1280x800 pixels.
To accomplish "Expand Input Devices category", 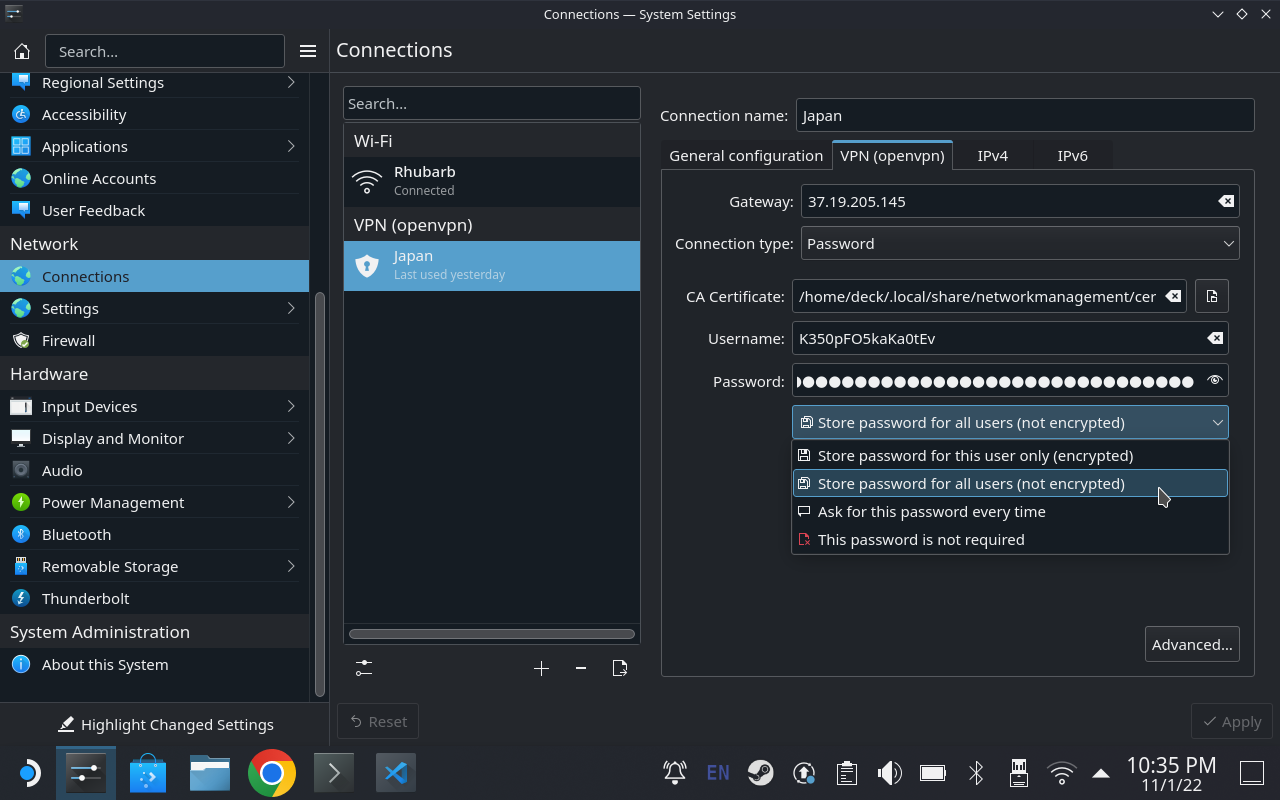I will 291,406.
